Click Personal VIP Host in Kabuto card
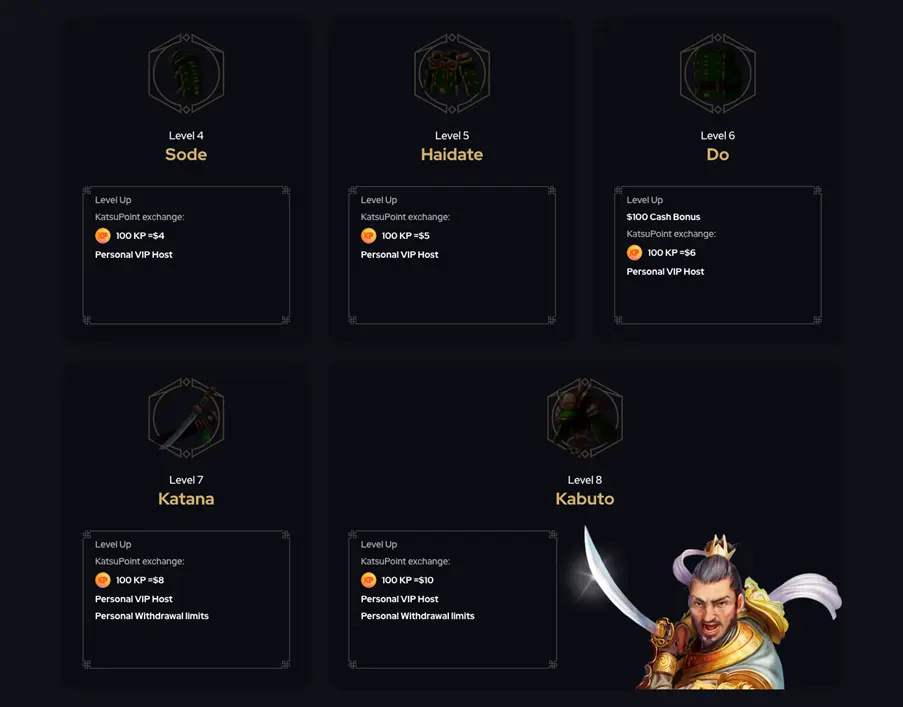The image size is (903, 707). click(x=400, y=599)
